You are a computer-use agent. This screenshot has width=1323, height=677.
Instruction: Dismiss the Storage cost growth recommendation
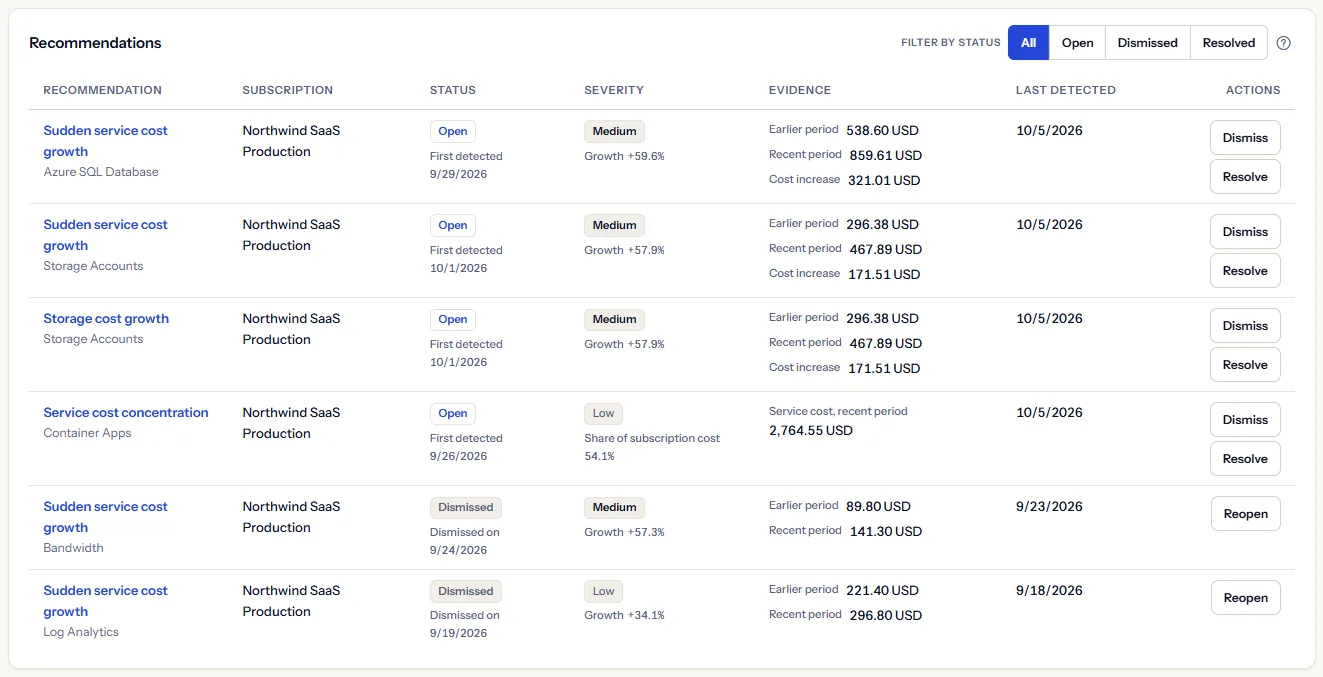pos(1245,326)
